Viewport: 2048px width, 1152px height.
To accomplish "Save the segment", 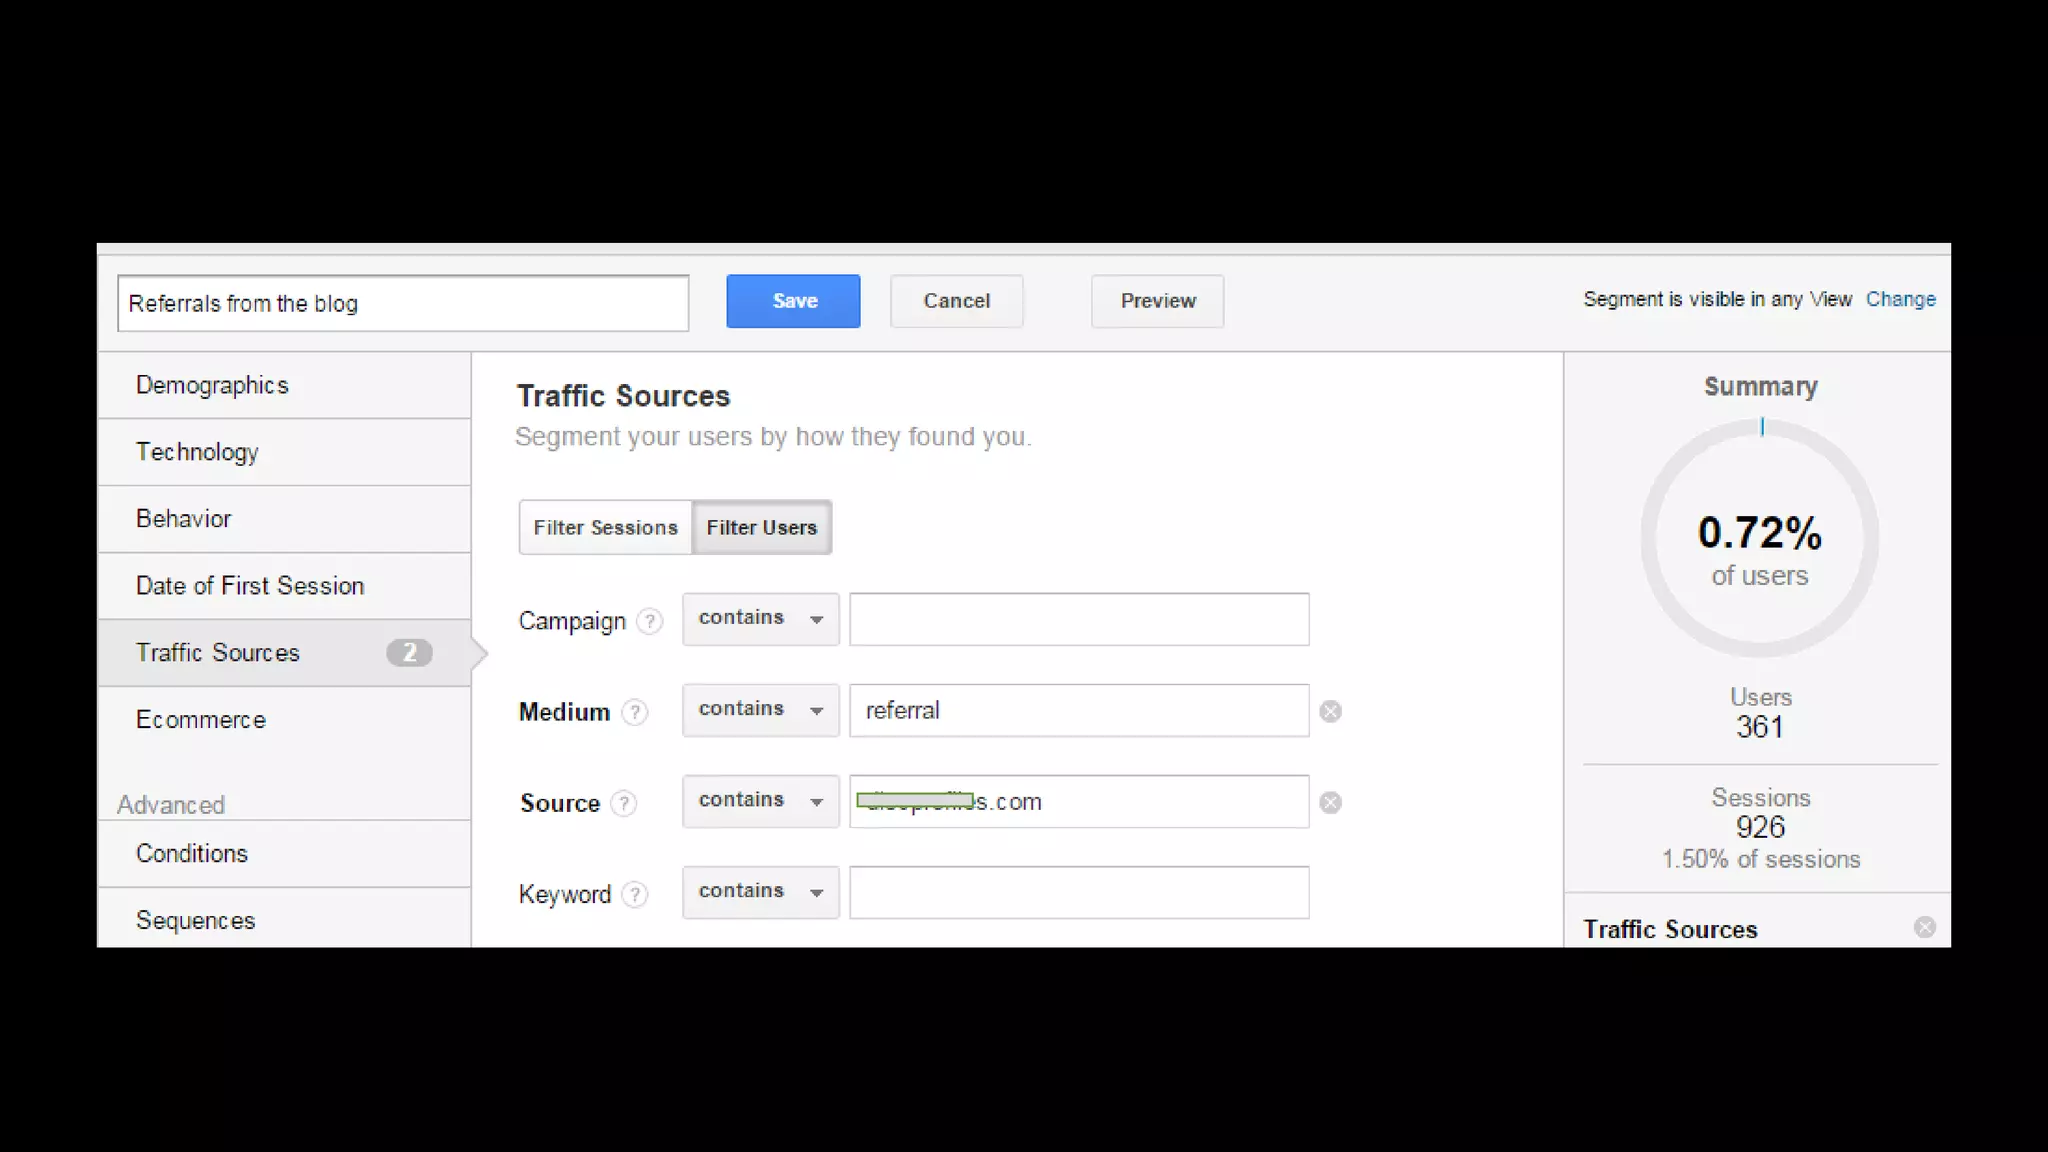I will [793, 301].
